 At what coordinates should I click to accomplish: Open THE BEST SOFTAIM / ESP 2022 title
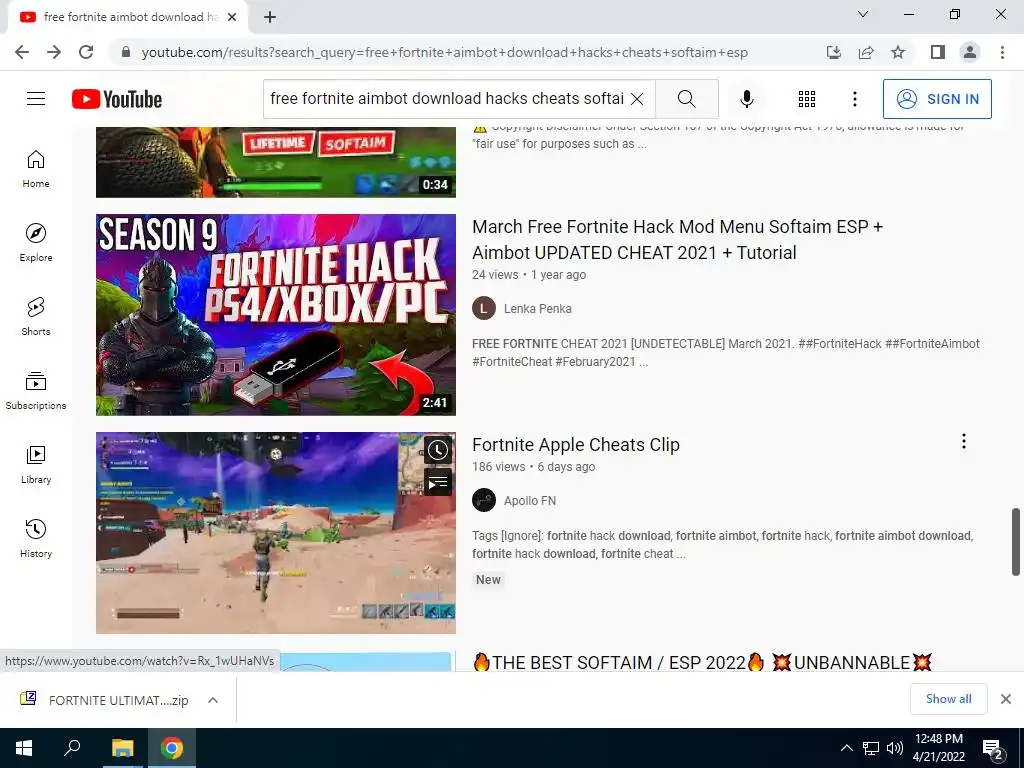click(702, 662)
